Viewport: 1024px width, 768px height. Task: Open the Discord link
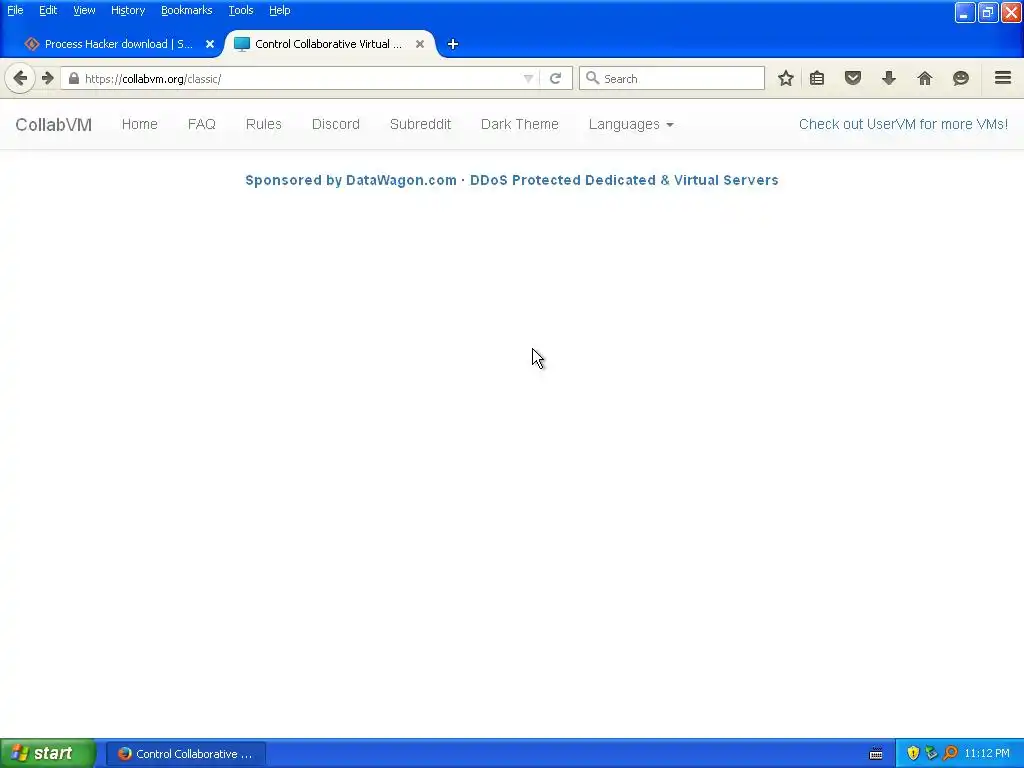click(336, 124)
